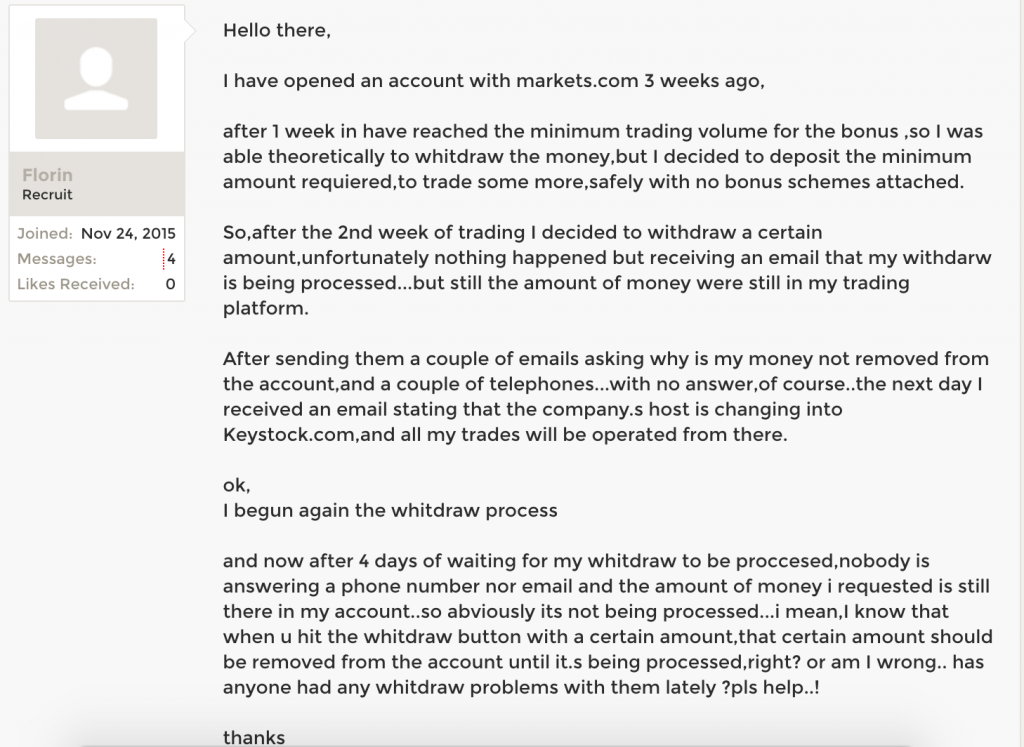The width and height of the screenshot is (1024, 747).
Task: Click paragraph starting and now after 4 days
Action: 608,624
